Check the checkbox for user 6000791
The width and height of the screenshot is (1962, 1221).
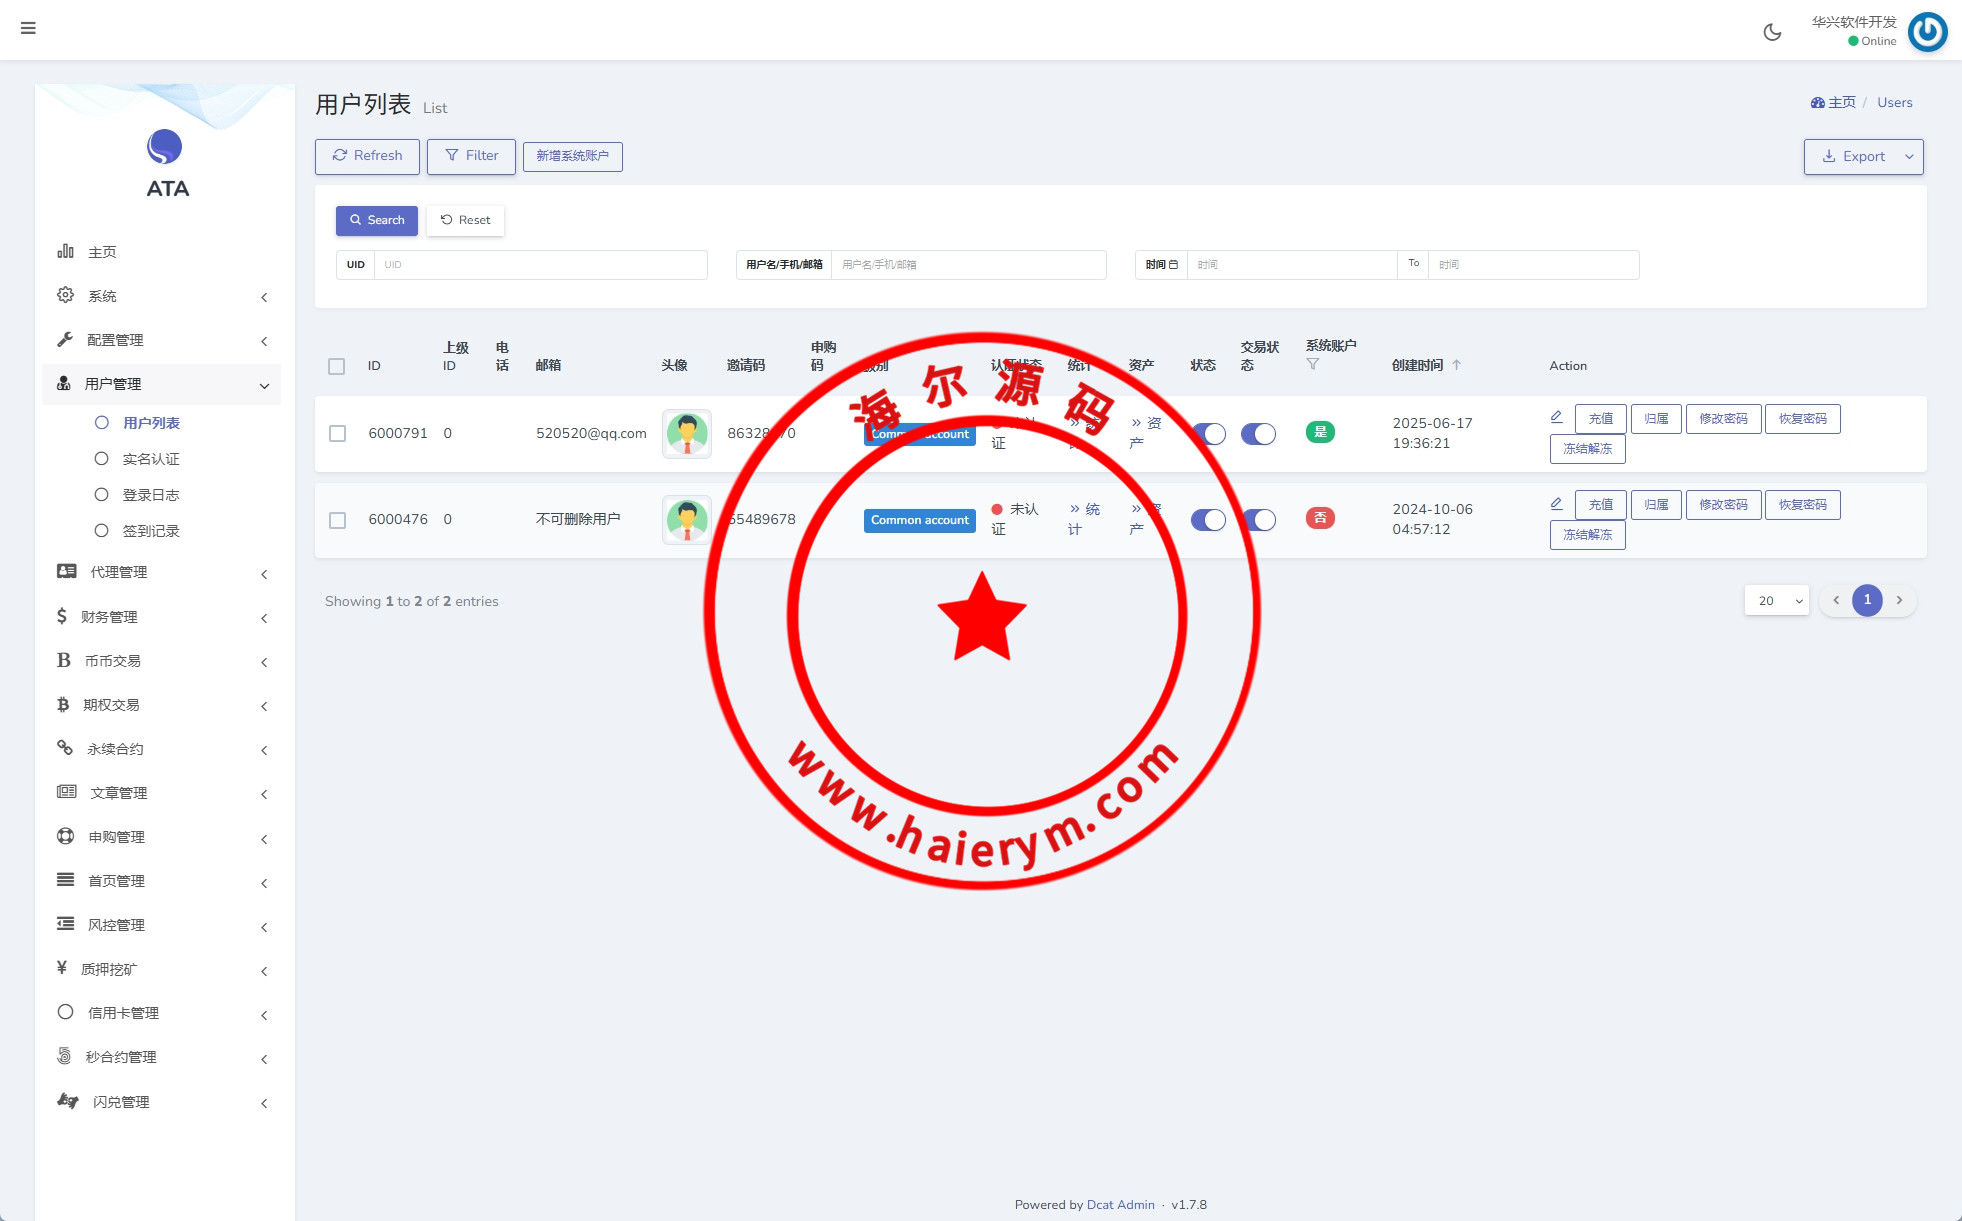coord(337,433)
